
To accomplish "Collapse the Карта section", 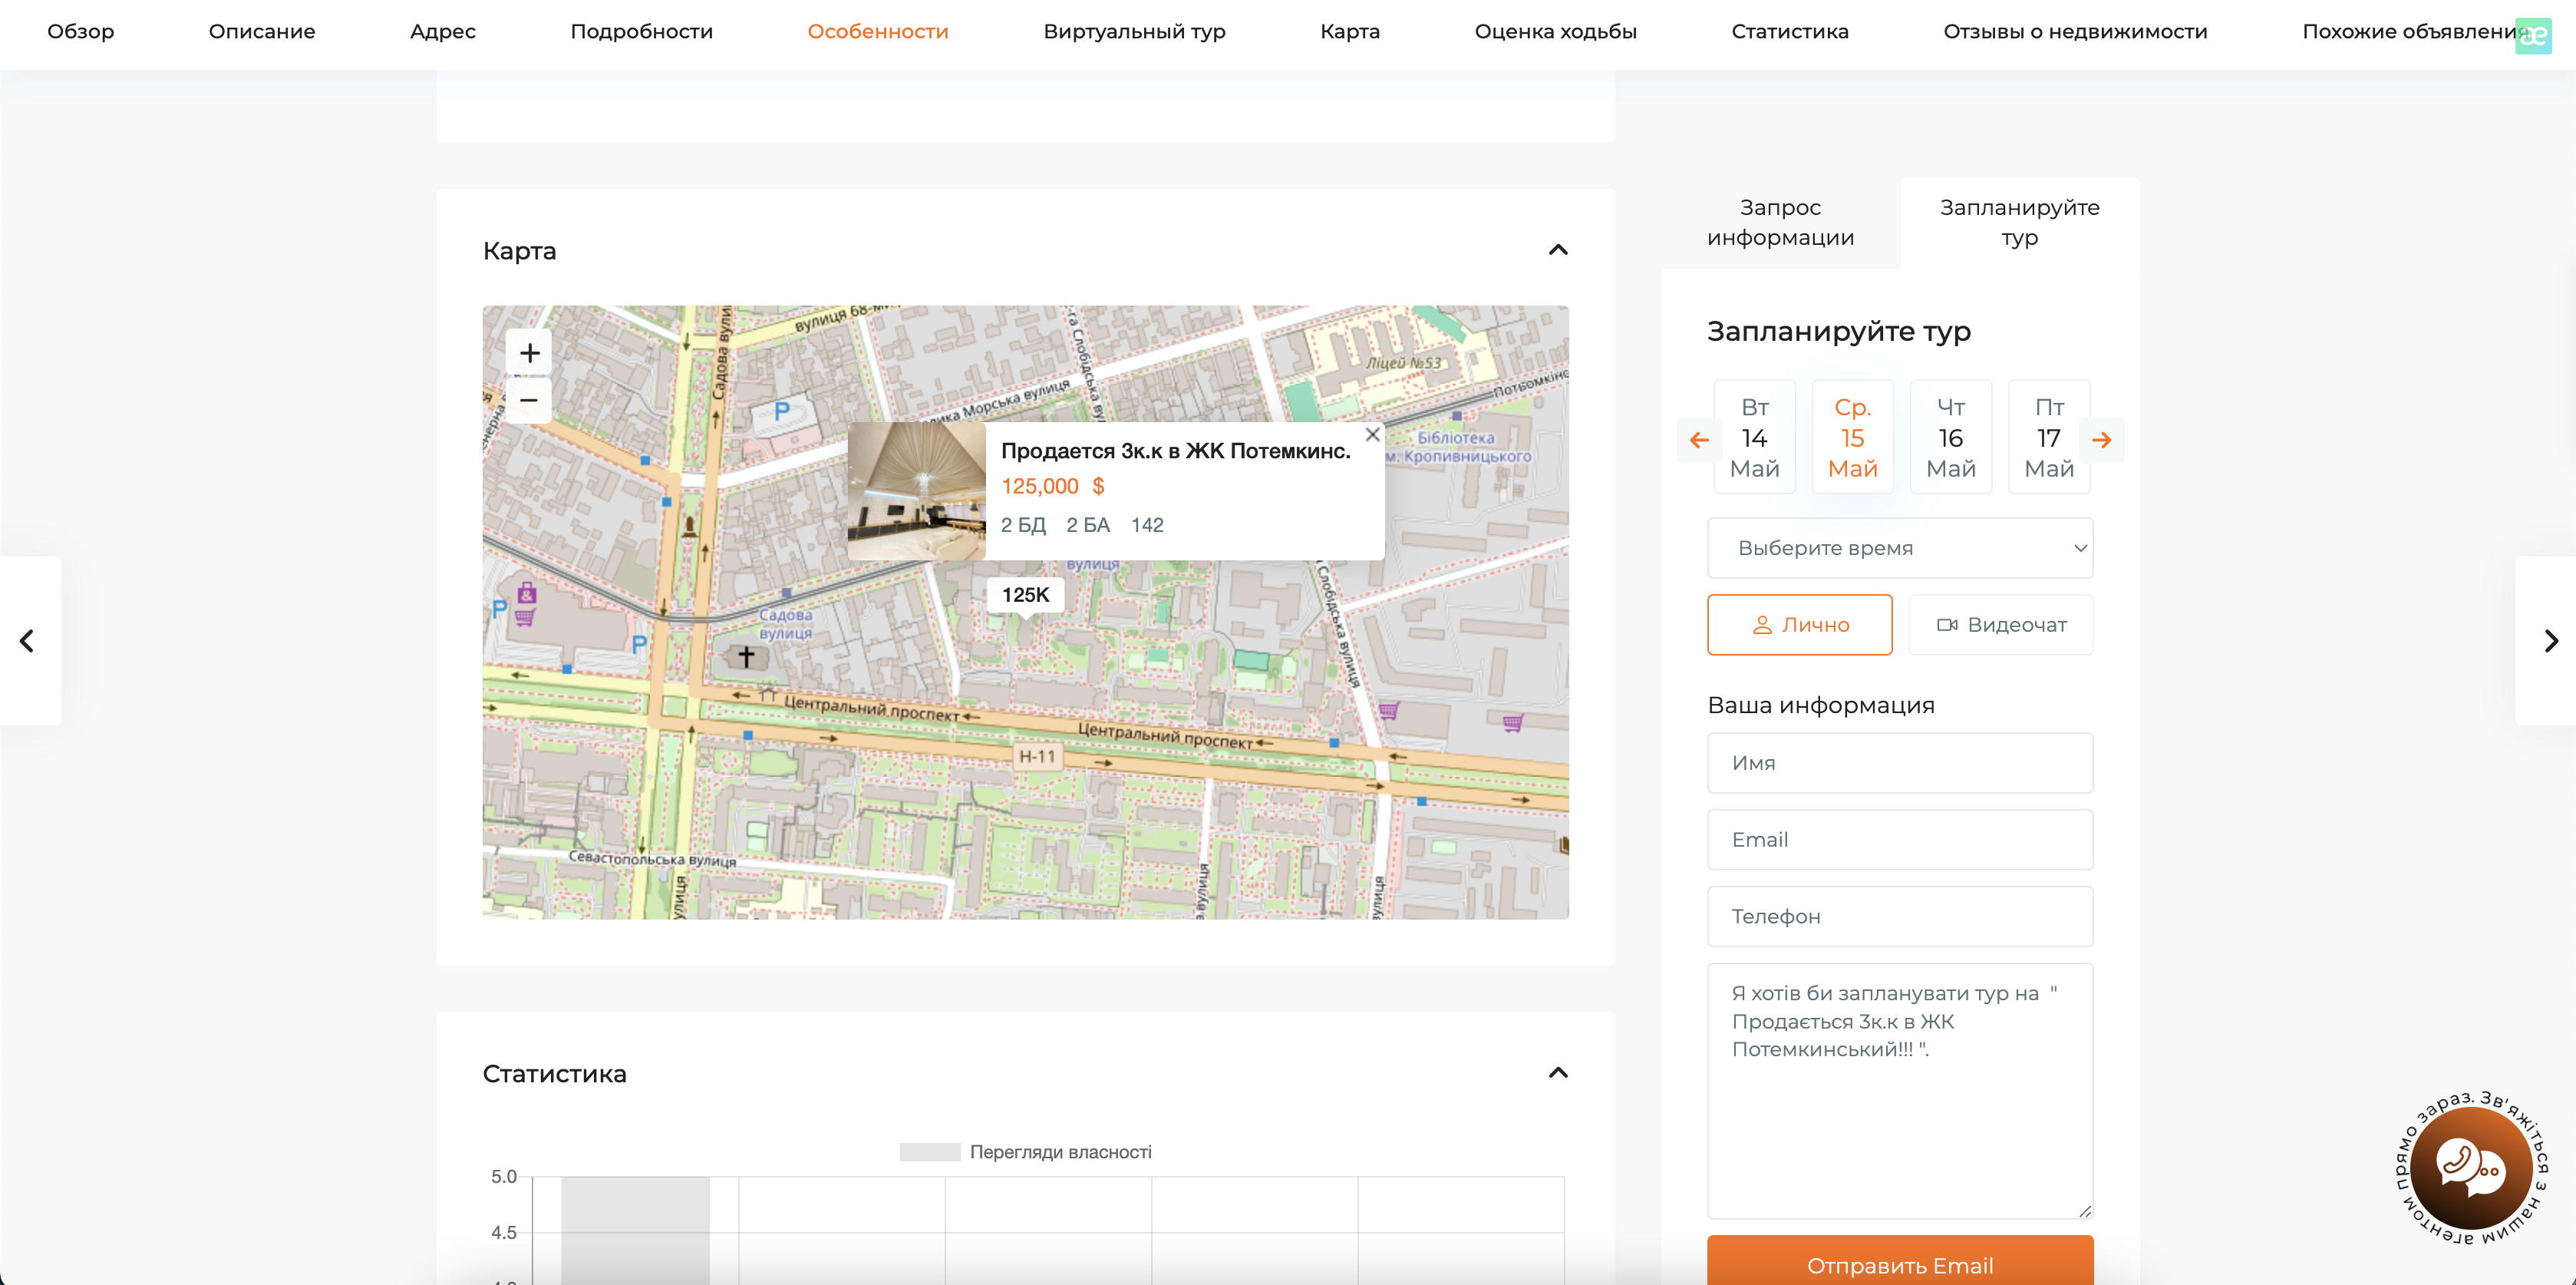I will [x=1557, y=250].
